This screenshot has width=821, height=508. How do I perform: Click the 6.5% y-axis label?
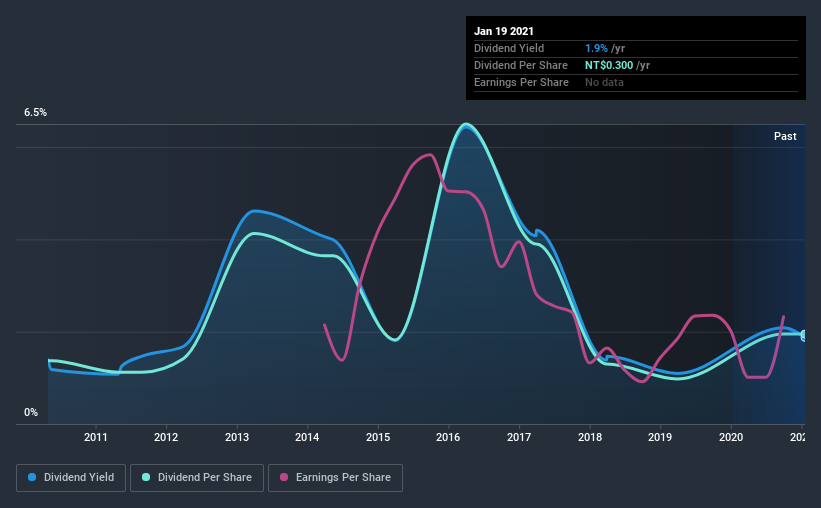click(x=35, y=113)
